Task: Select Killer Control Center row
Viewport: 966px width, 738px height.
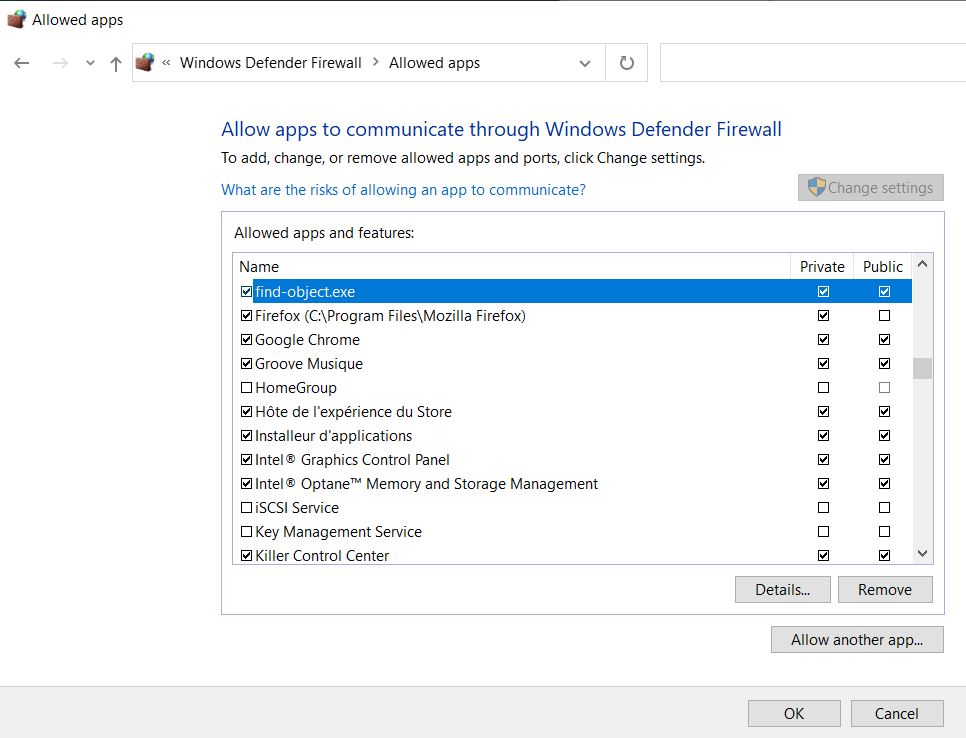Action: tap(322, 556)
